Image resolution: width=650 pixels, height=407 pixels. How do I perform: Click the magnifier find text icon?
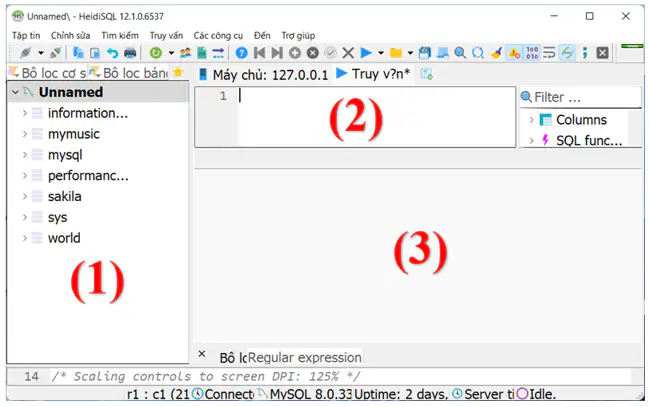coord(460,53)
